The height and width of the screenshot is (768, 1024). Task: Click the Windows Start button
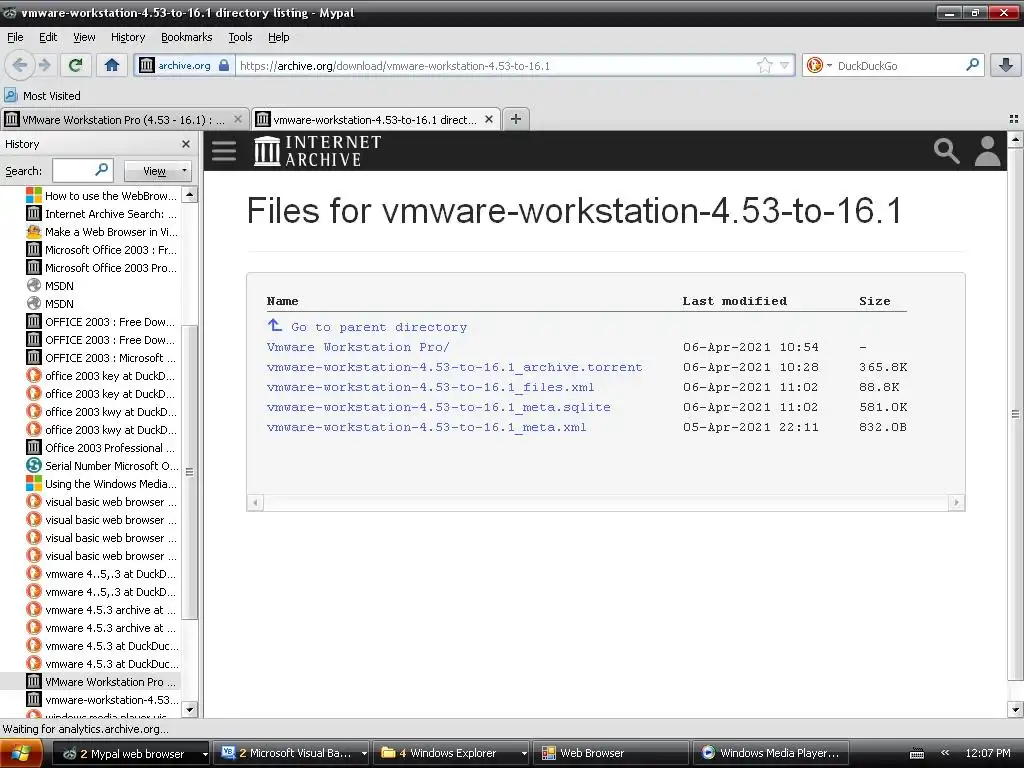click(x=22, y=754)
